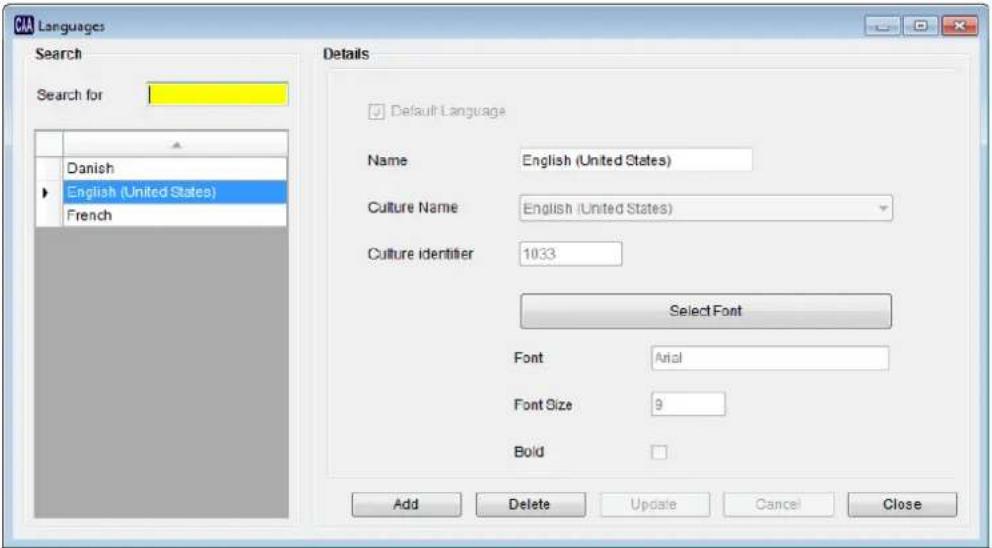Click the Cancel button
The image size is (992, 548).
pos(778,505)
